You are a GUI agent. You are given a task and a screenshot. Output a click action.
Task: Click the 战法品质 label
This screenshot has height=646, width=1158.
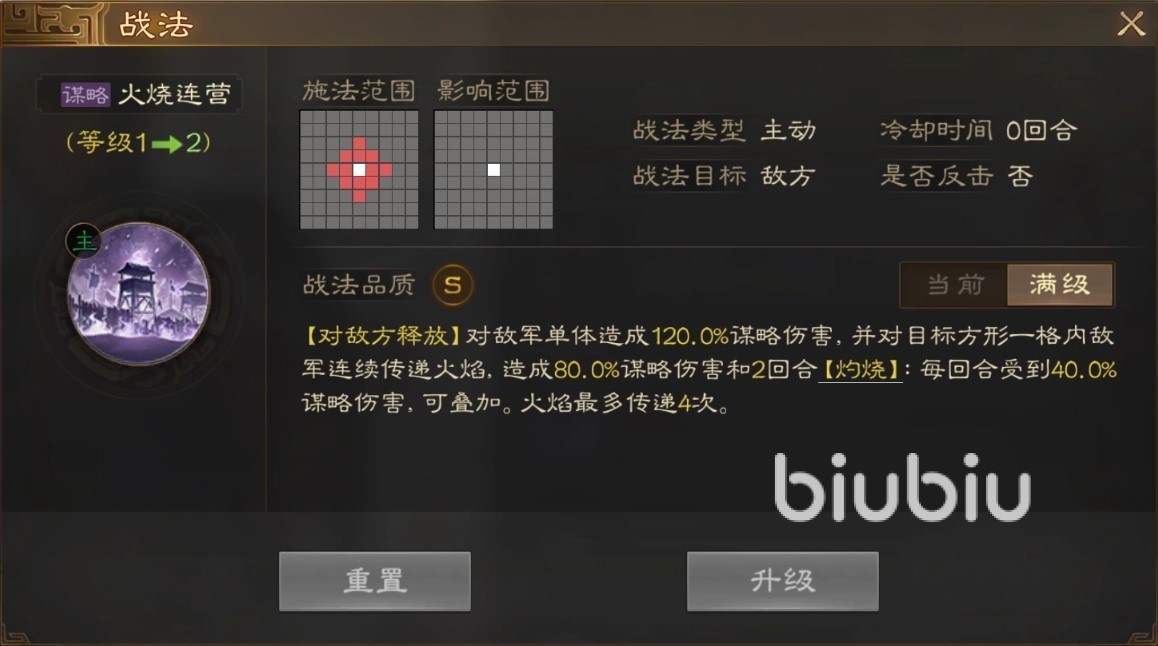[x=359, y=285]
